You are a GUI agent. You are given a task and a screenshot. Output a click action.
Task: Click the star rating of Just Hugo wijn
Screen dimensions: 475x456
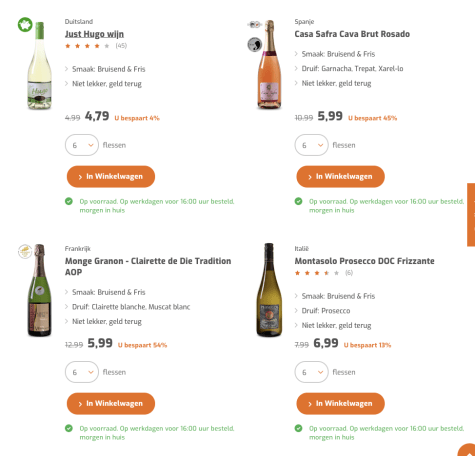click(x=87, y=46)
